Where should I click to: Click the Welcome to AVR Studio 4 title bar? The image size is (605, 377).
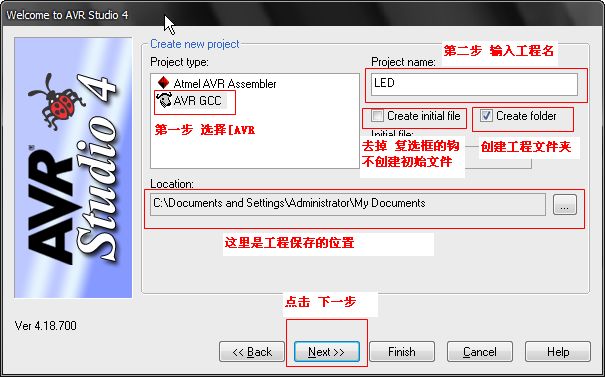pos(302,15)
